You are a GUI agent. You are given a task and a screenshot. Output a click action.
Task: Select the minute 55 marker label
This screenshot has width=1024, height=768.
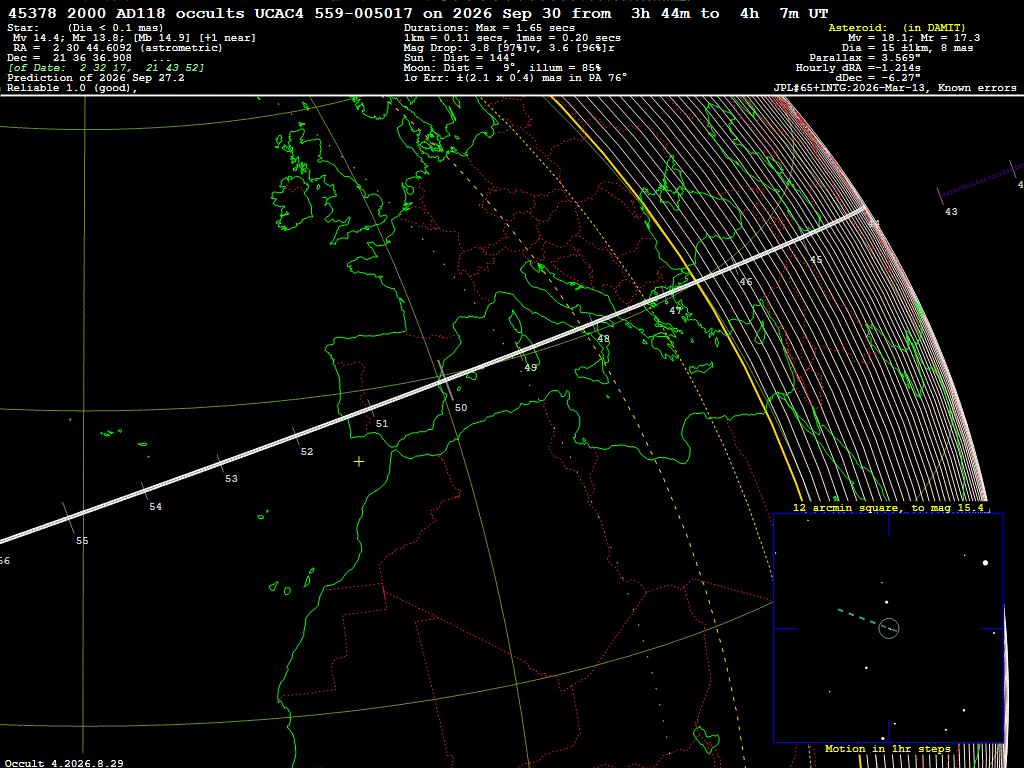(82, 541)
